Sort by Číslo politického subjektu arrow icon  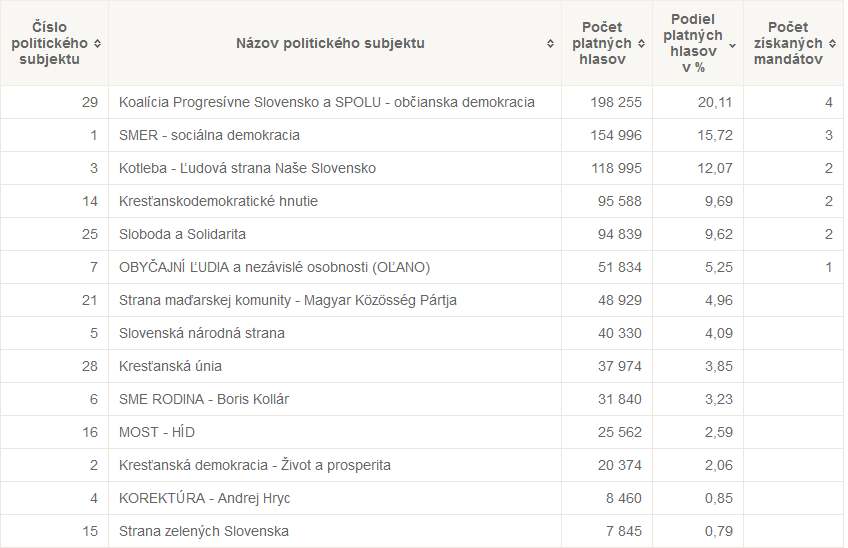(x=97, y=43)
